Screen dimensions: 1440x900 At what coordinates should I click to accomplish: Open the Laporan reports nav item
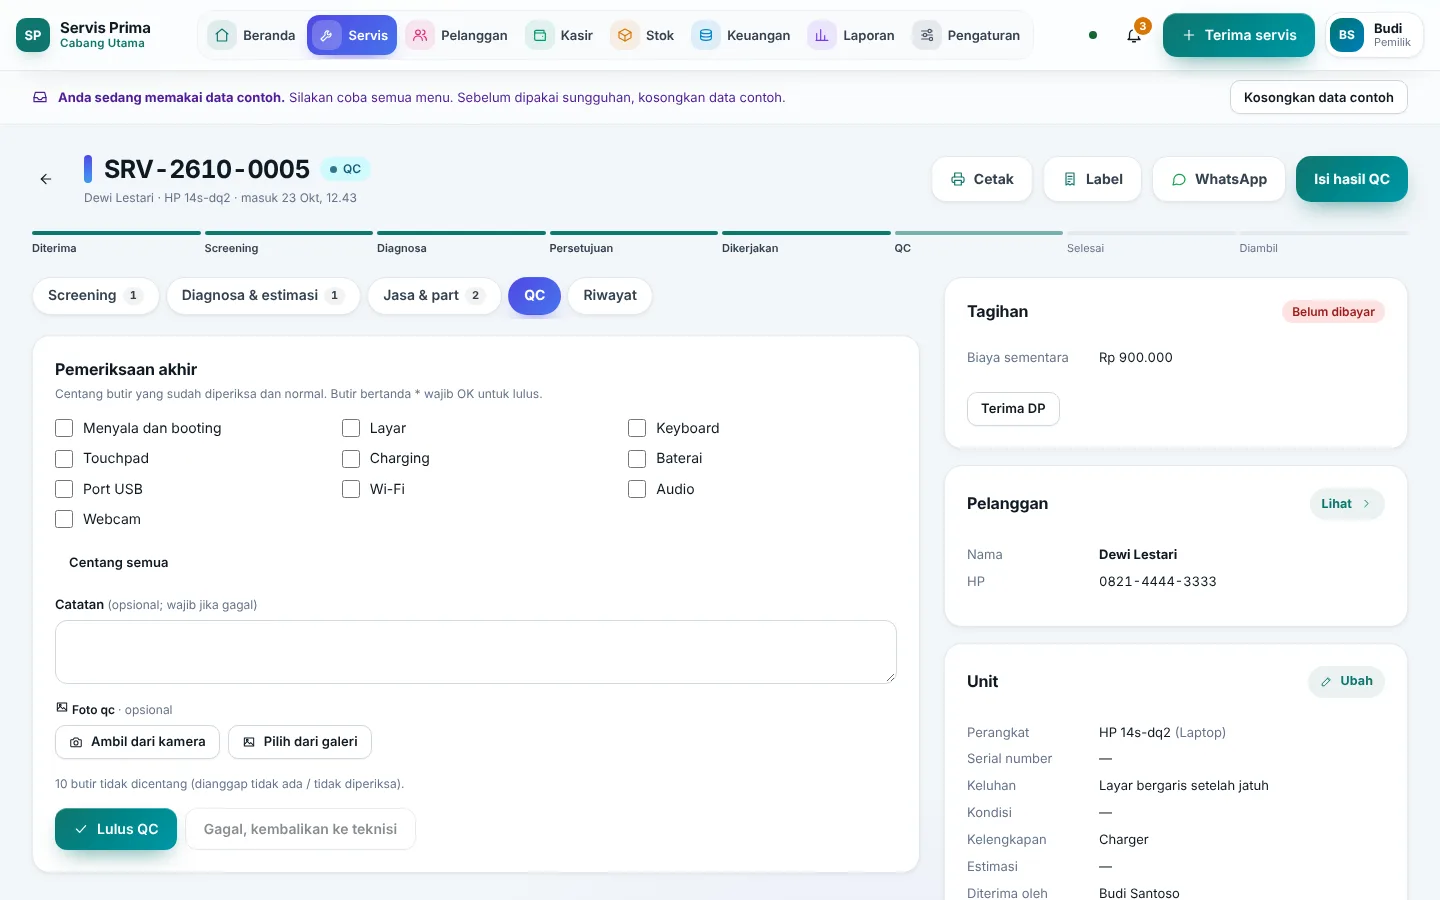pos(852,35)
